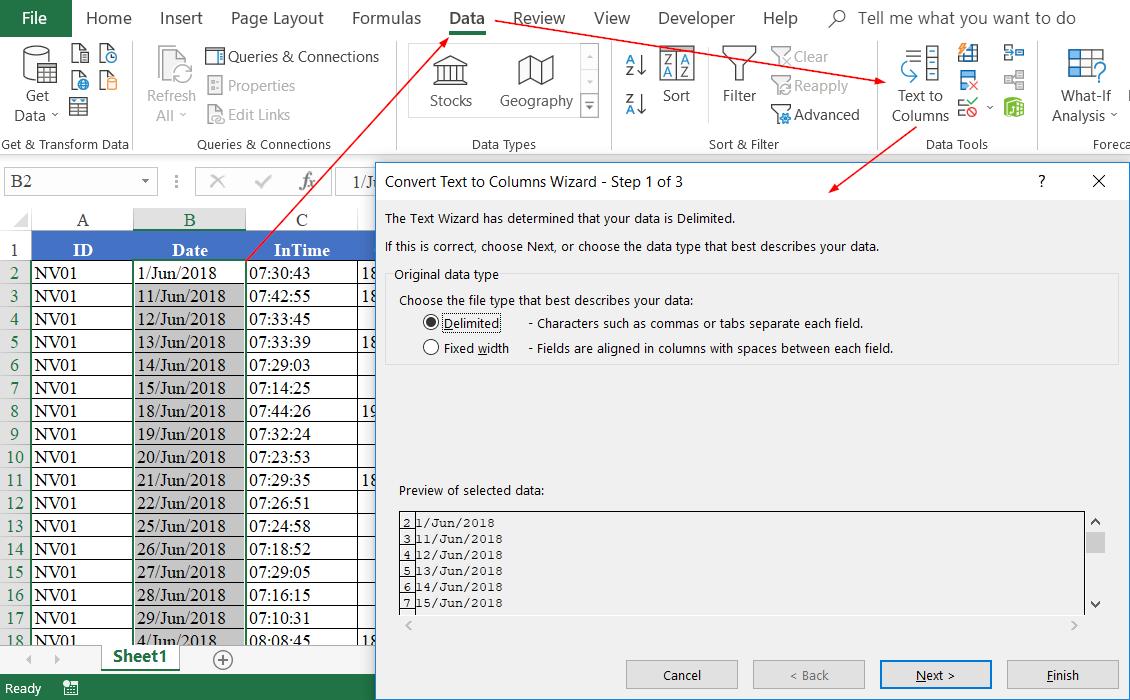This screenshot has width=1130, height=700.
Task: Click the Recent Sources icon
Action: 108,53
